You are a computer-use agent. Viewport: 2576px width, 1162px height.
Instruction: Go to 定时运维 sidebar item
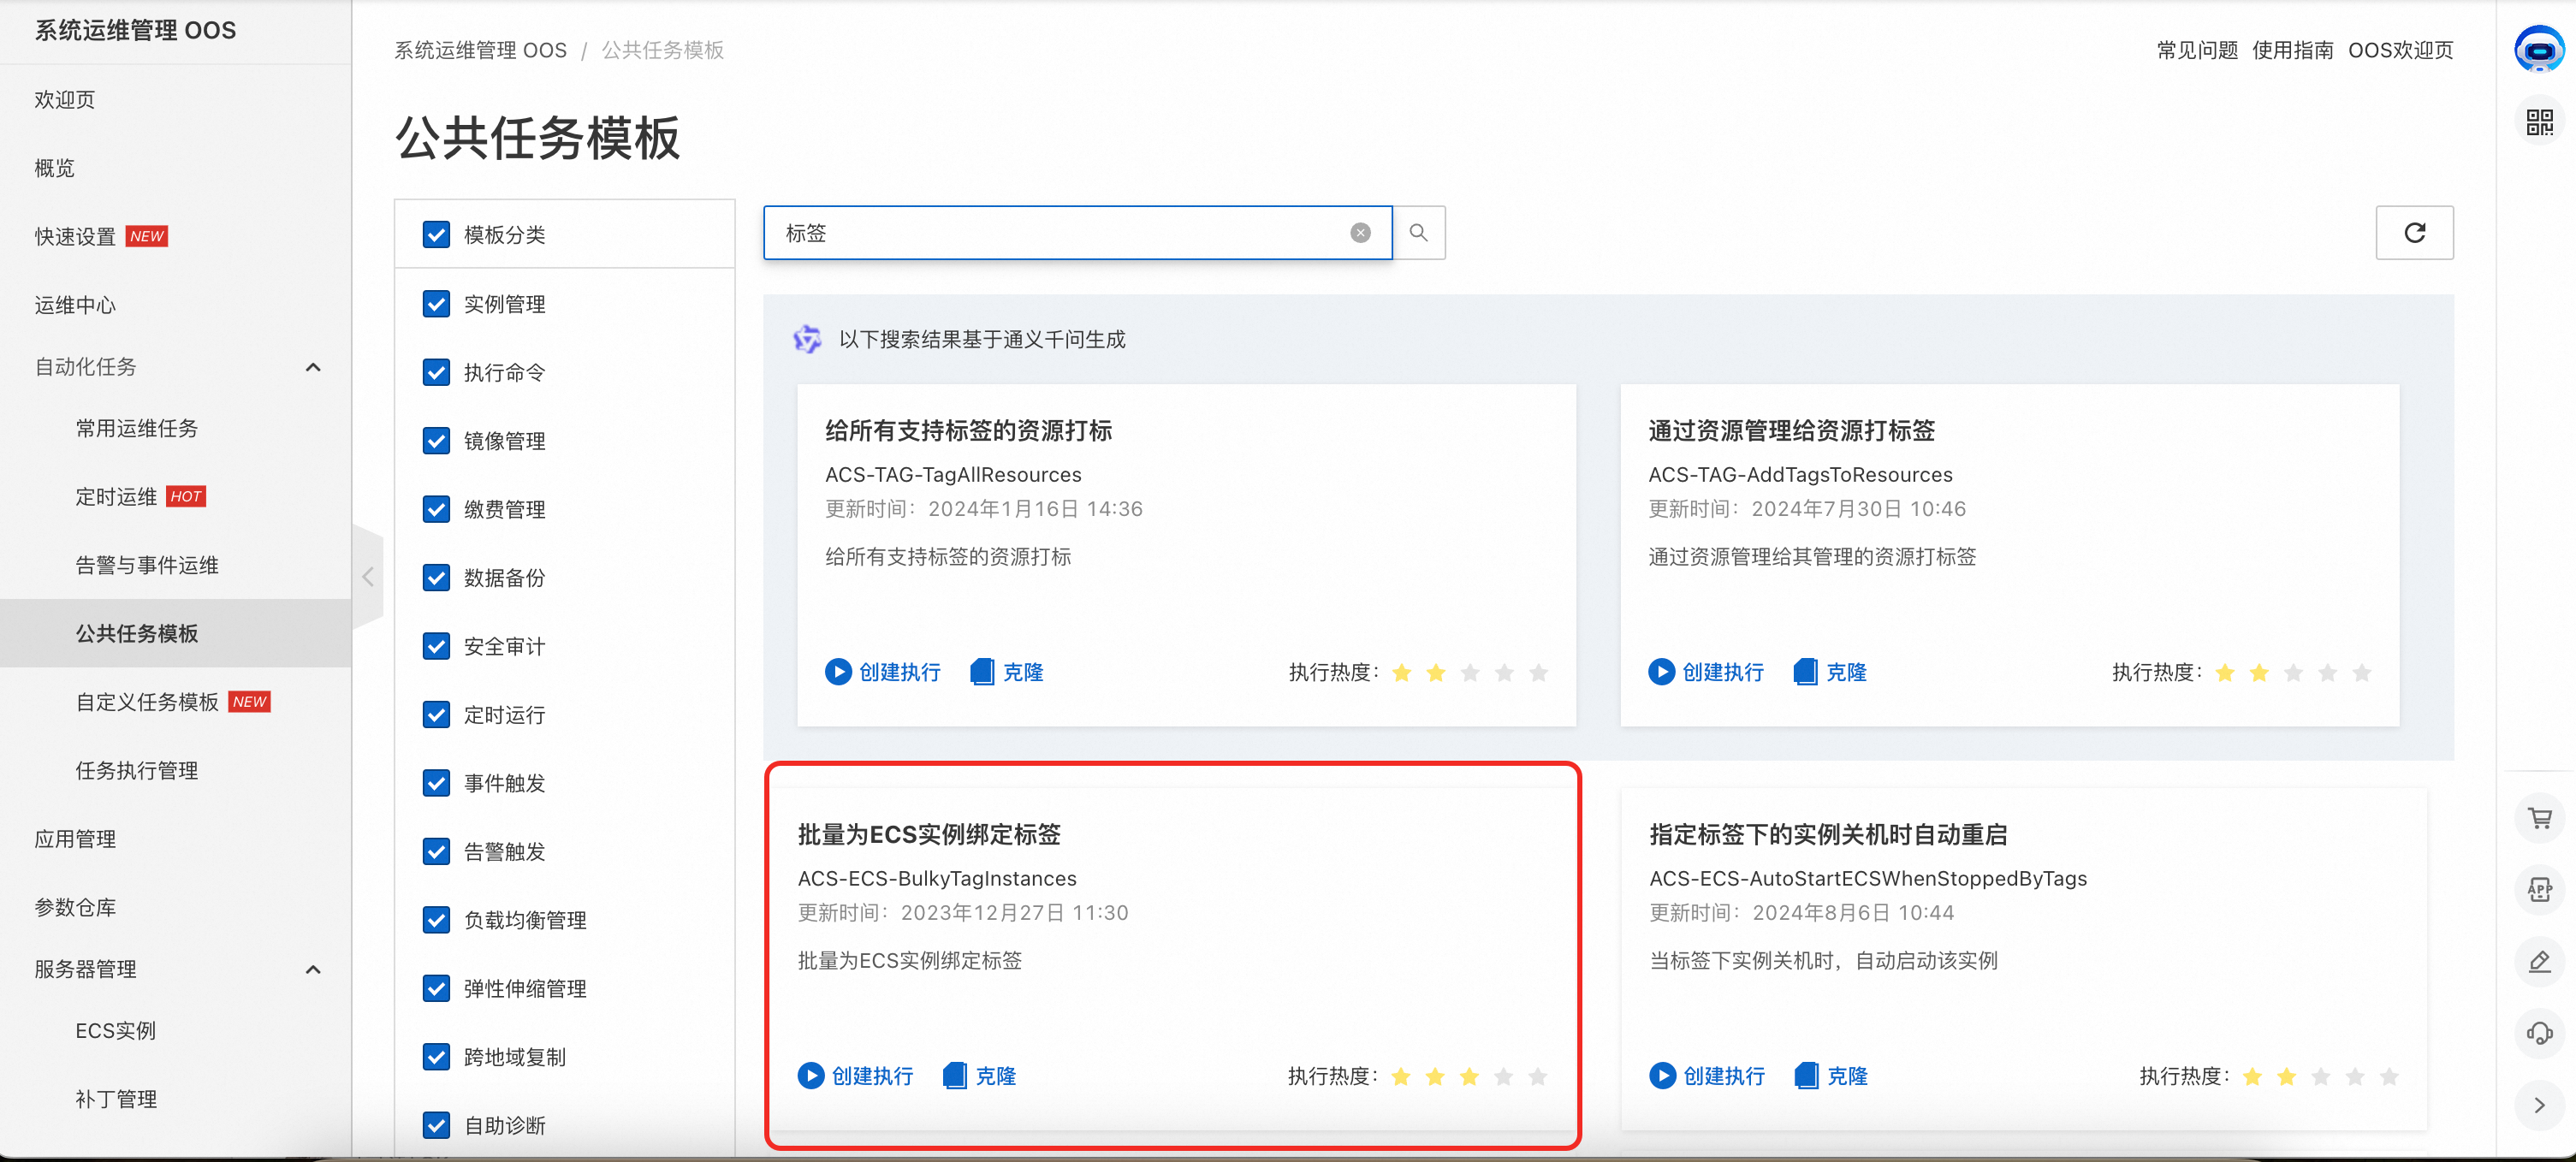[x=116, y=497]
